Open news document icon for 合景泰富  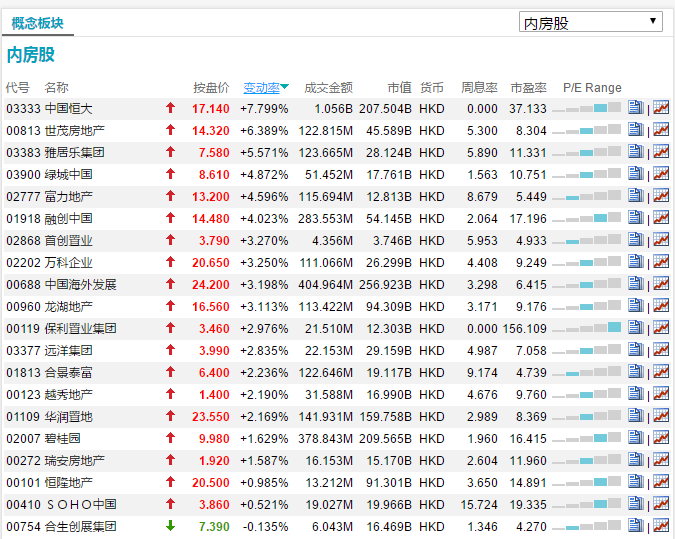(636, 372)
